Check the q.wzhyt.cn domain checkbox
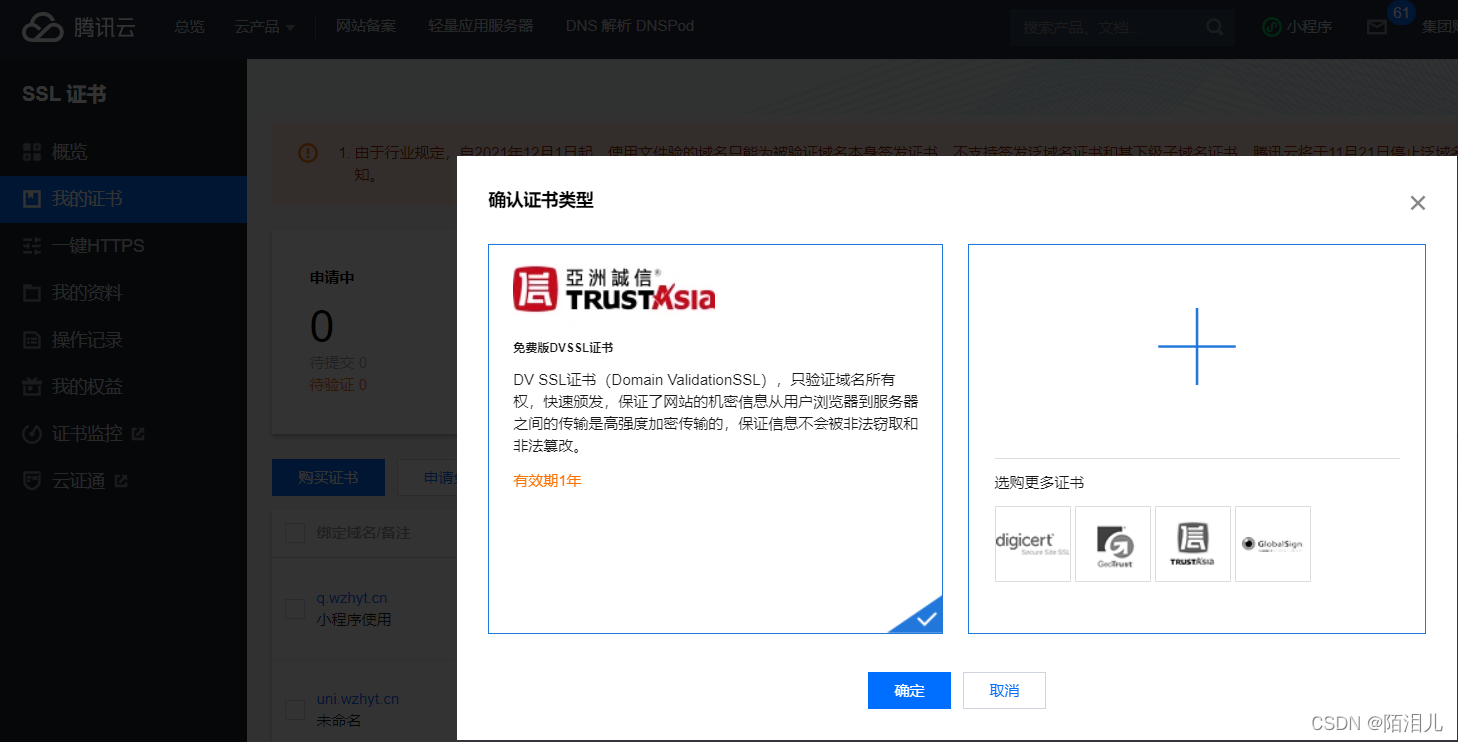 295,608
